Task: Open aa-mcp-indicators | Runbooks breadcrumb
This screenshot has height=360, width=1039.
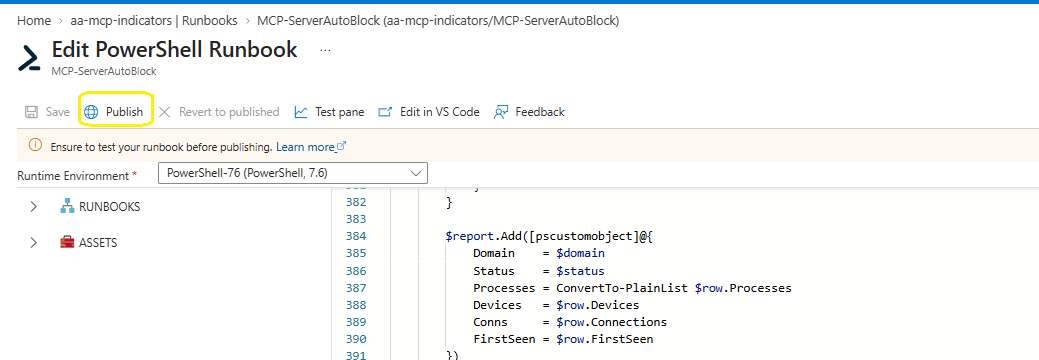Action: (x=154, y=21)
